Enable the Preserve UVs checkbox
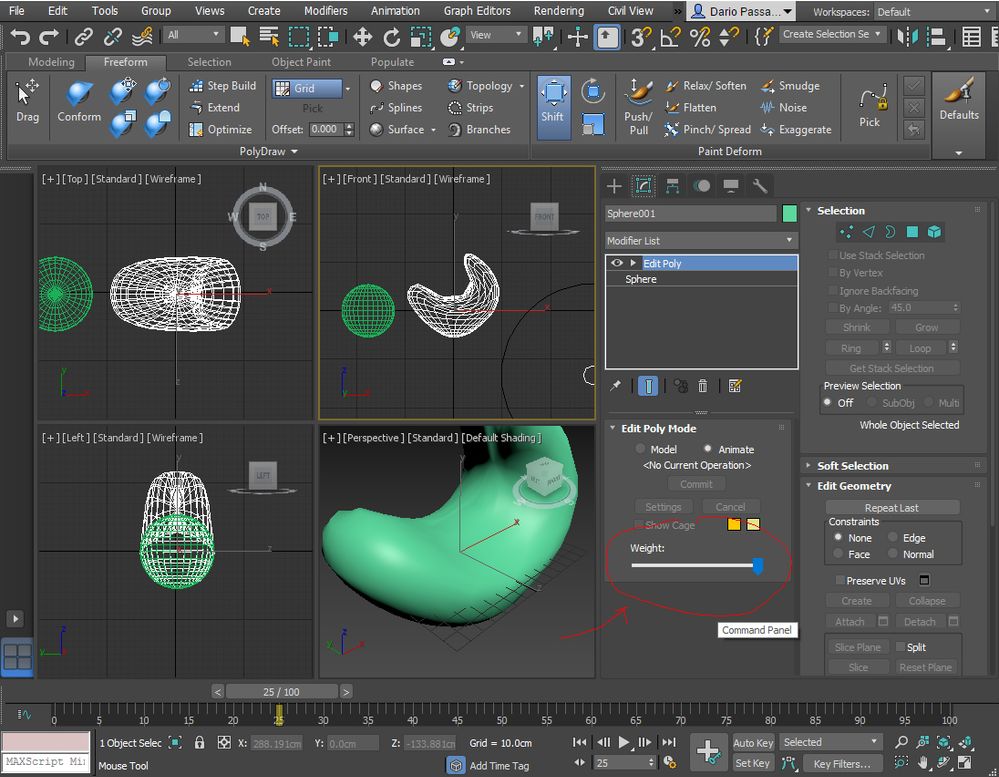This screenshot has width=999, height=777. 840,581
